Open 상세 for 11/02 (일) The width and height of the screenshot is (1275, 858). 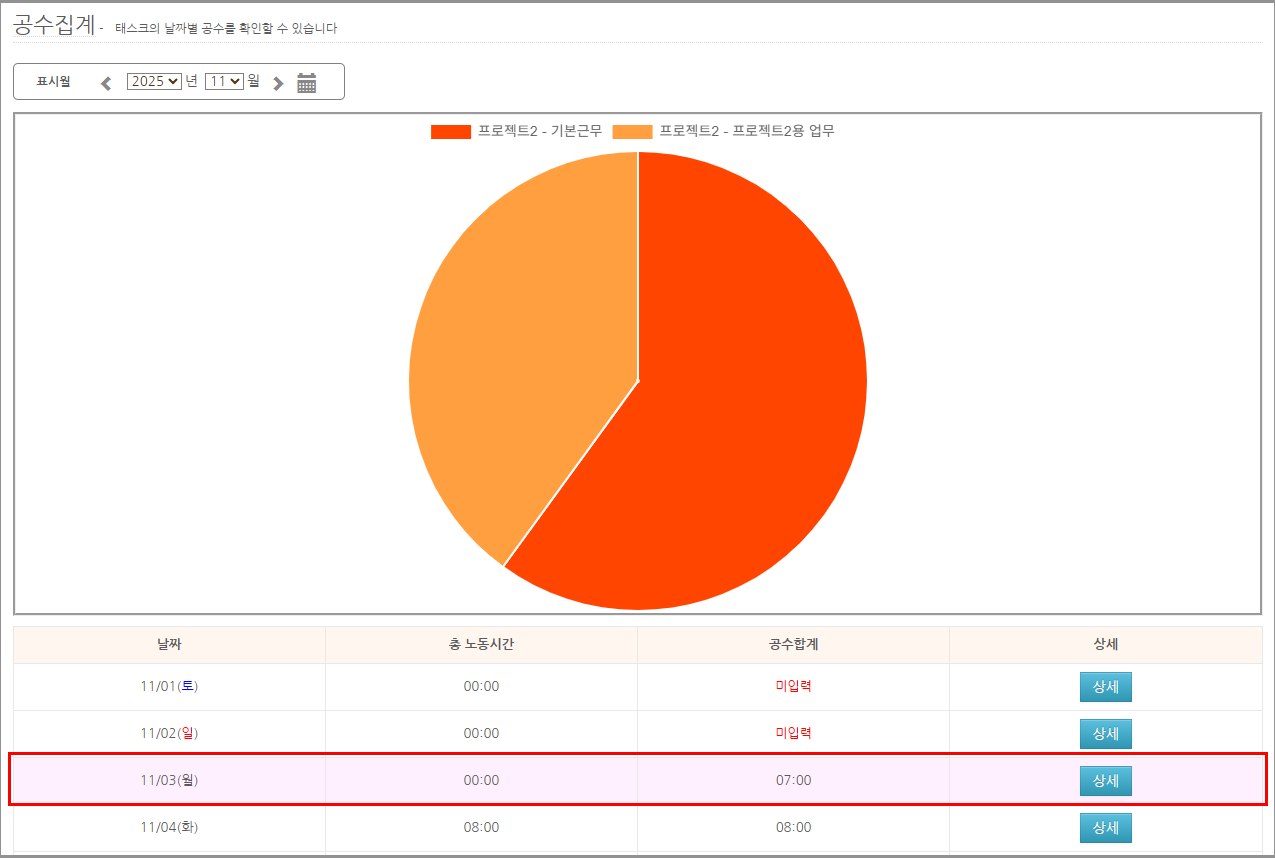[1105, 734]
